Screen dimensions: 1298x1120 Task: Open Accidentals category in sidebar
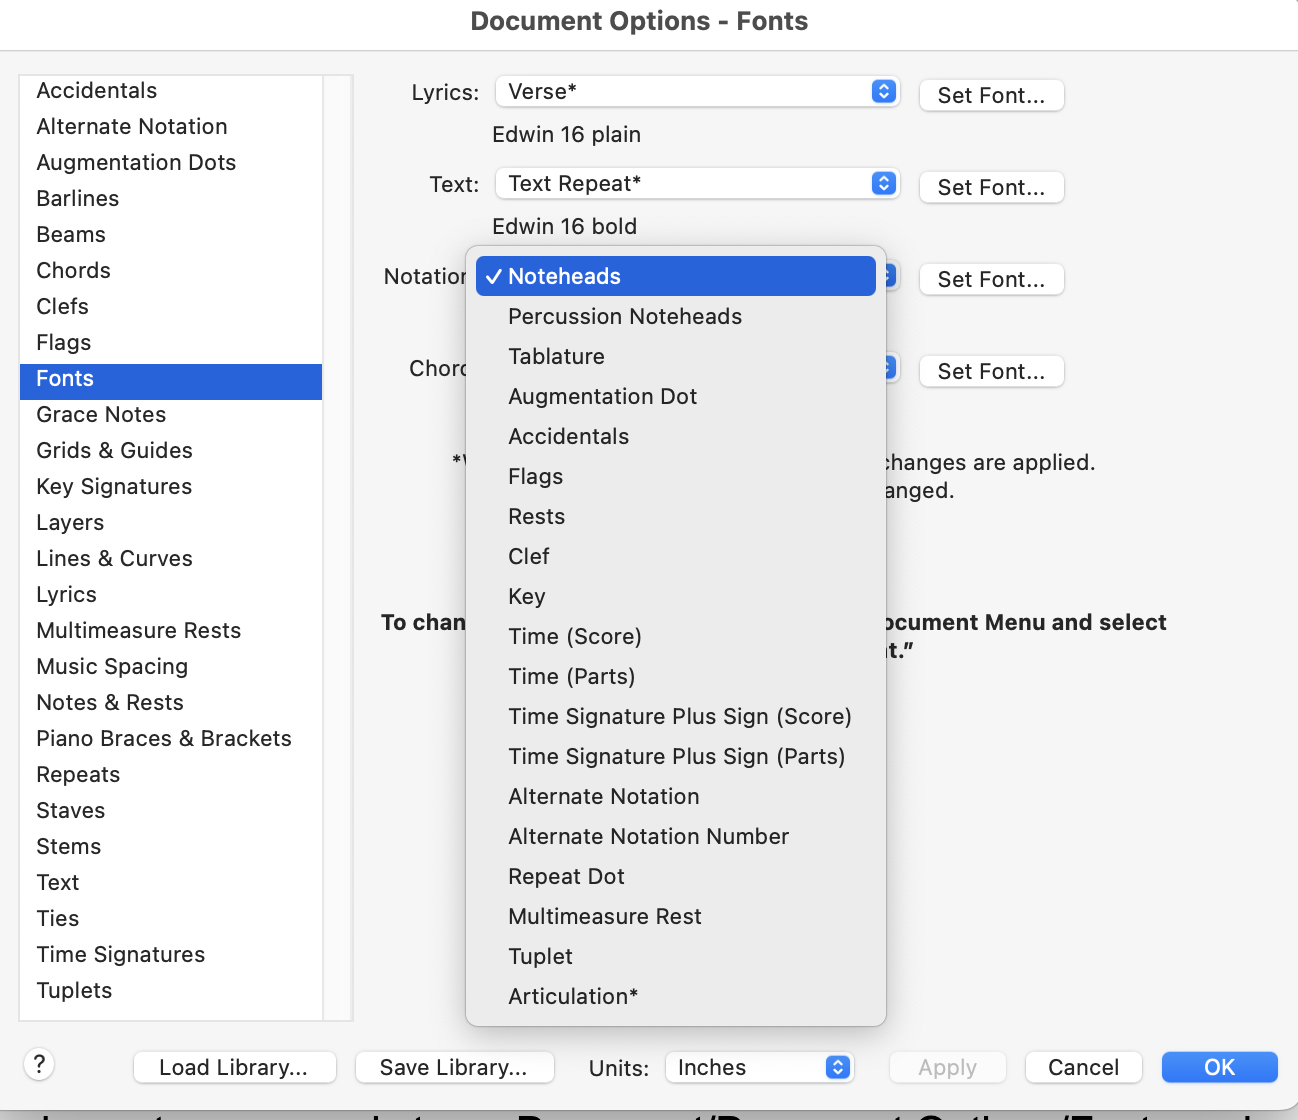(97, 91)
